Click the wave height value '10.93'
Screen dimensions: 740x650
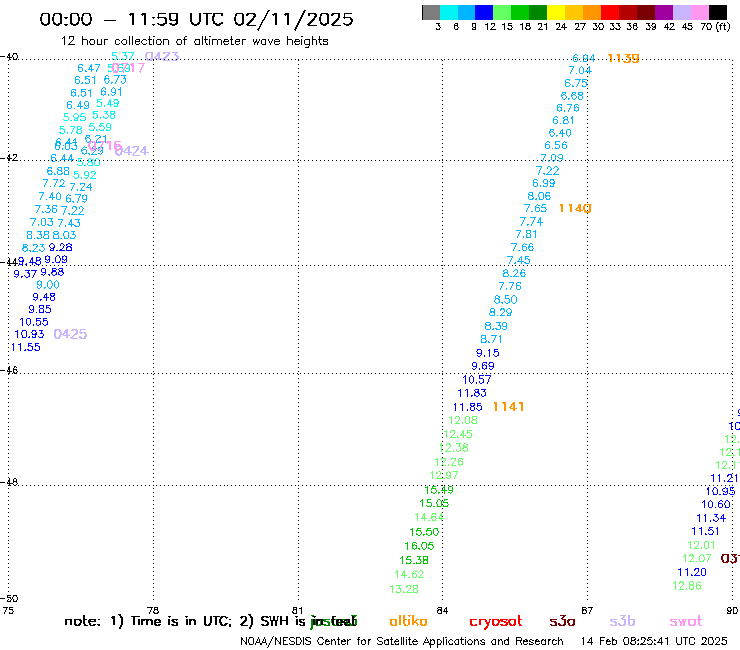[x=29, y=334]
